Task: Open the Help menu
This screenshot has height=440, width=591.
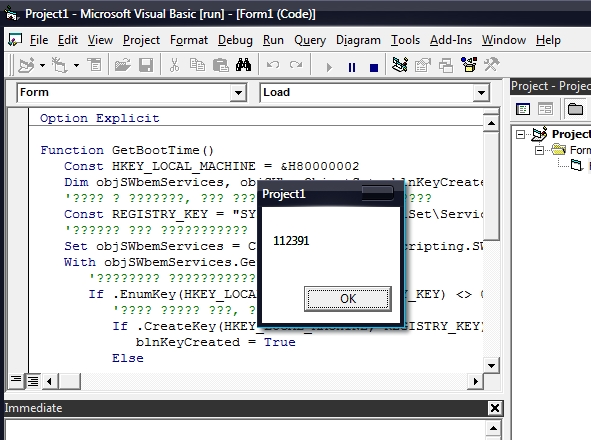Action: [548, 40]
